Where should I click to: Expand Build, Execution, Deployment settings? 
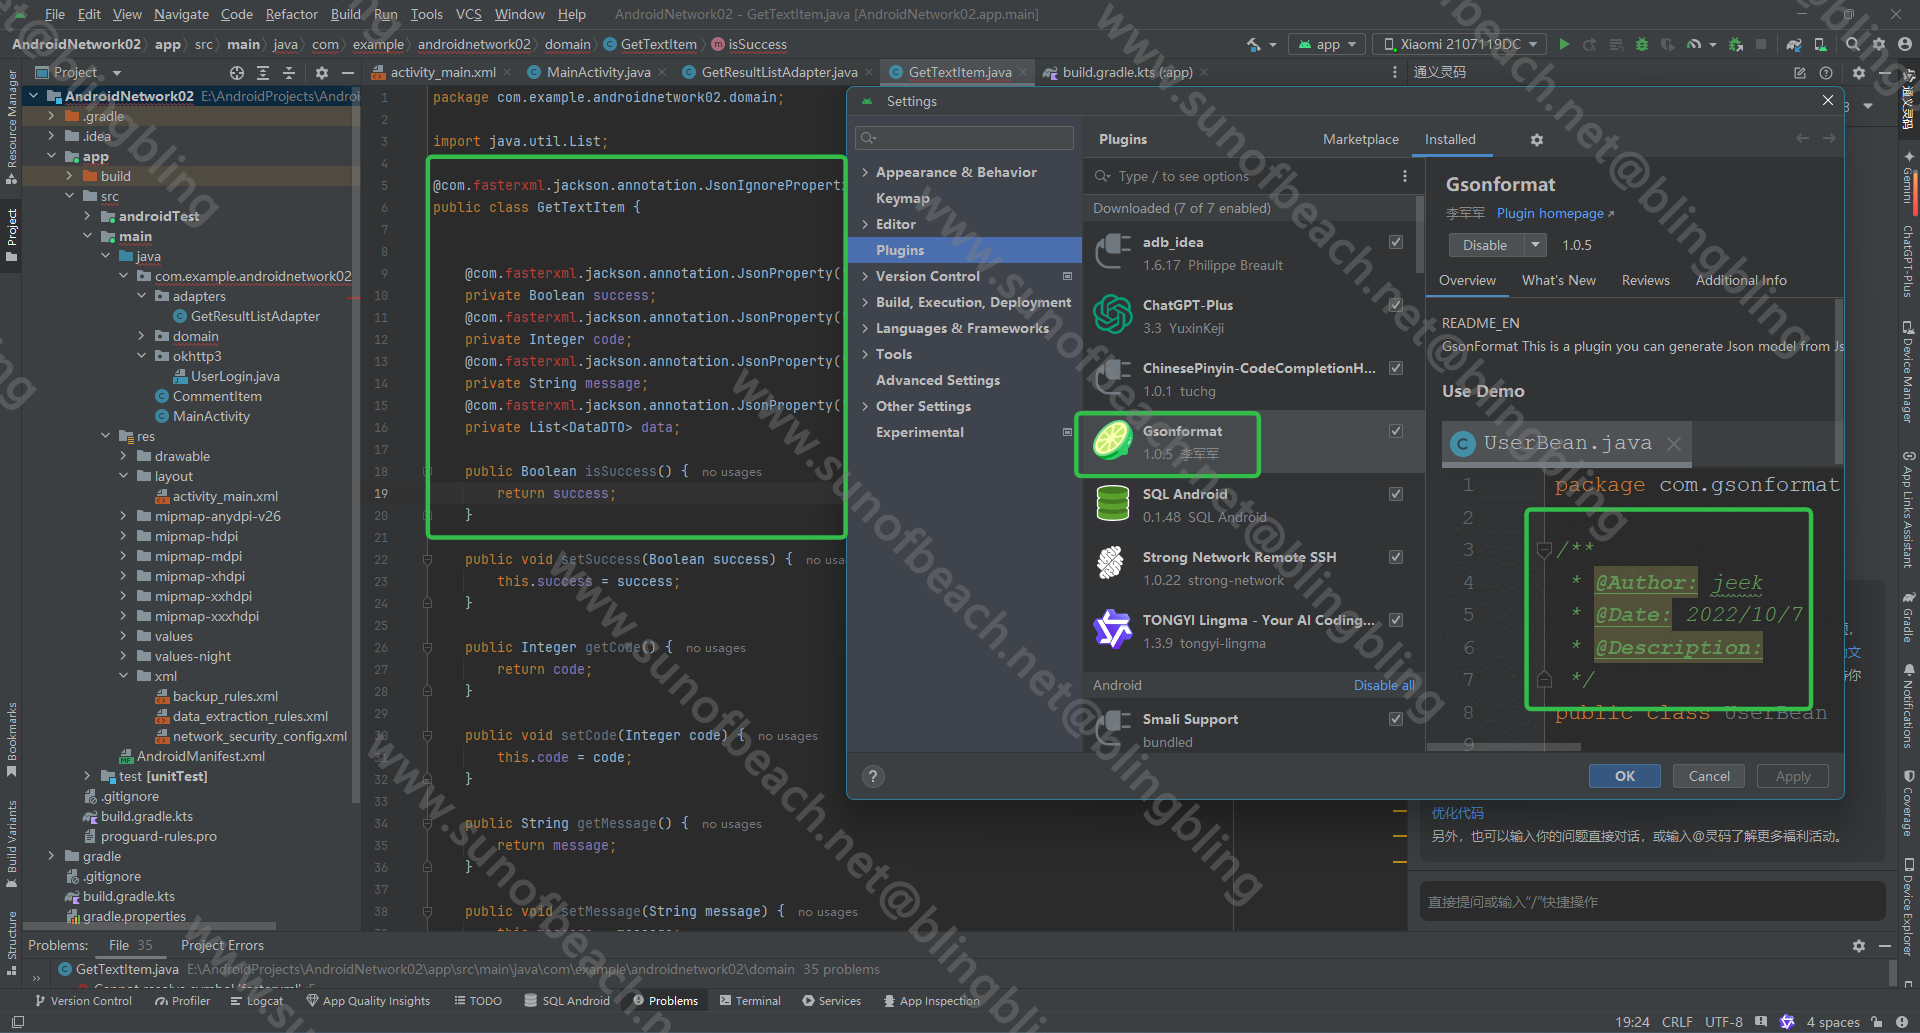[865, 302]
